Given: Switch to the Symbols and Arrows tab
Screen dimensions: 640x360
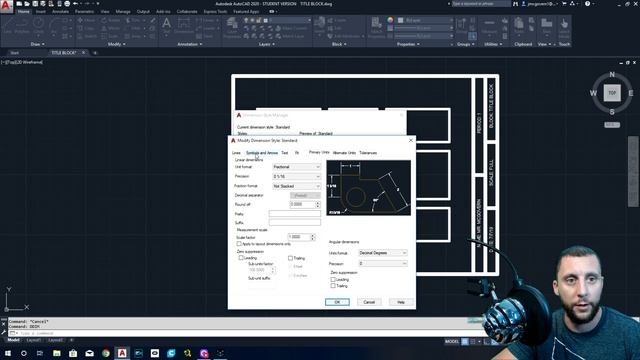Looking at the screenshot, I should (x=262, y=153).
